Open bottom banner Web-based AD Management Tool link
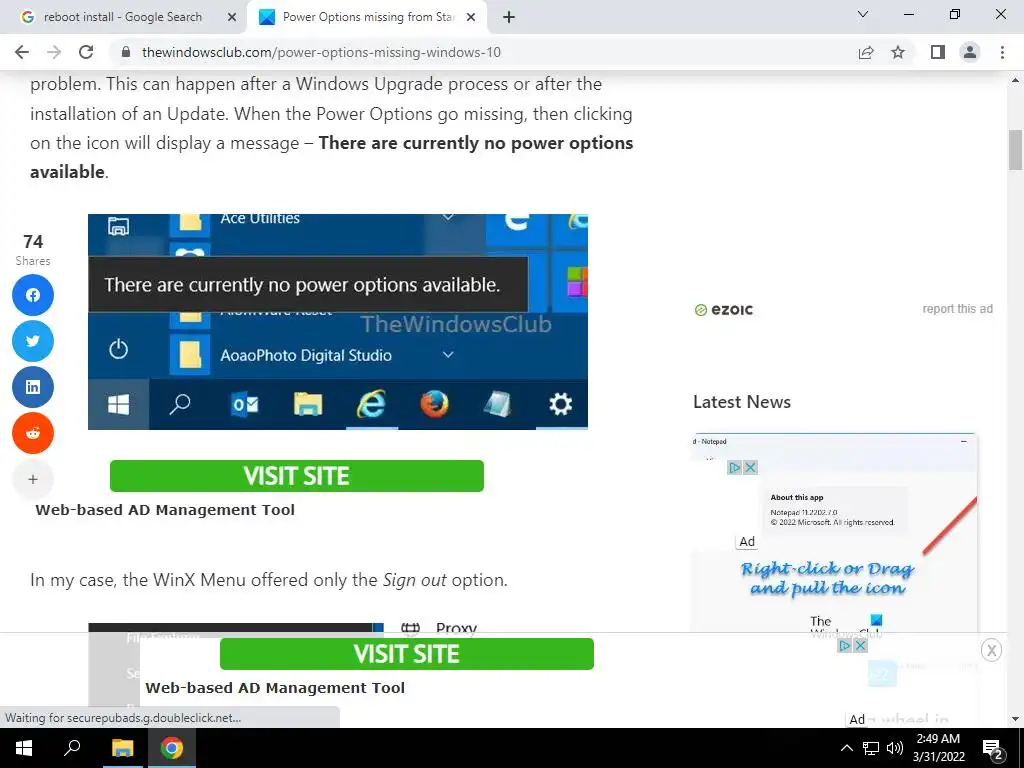This screenshot has width=1024, height=768. (x=275, y=688)
